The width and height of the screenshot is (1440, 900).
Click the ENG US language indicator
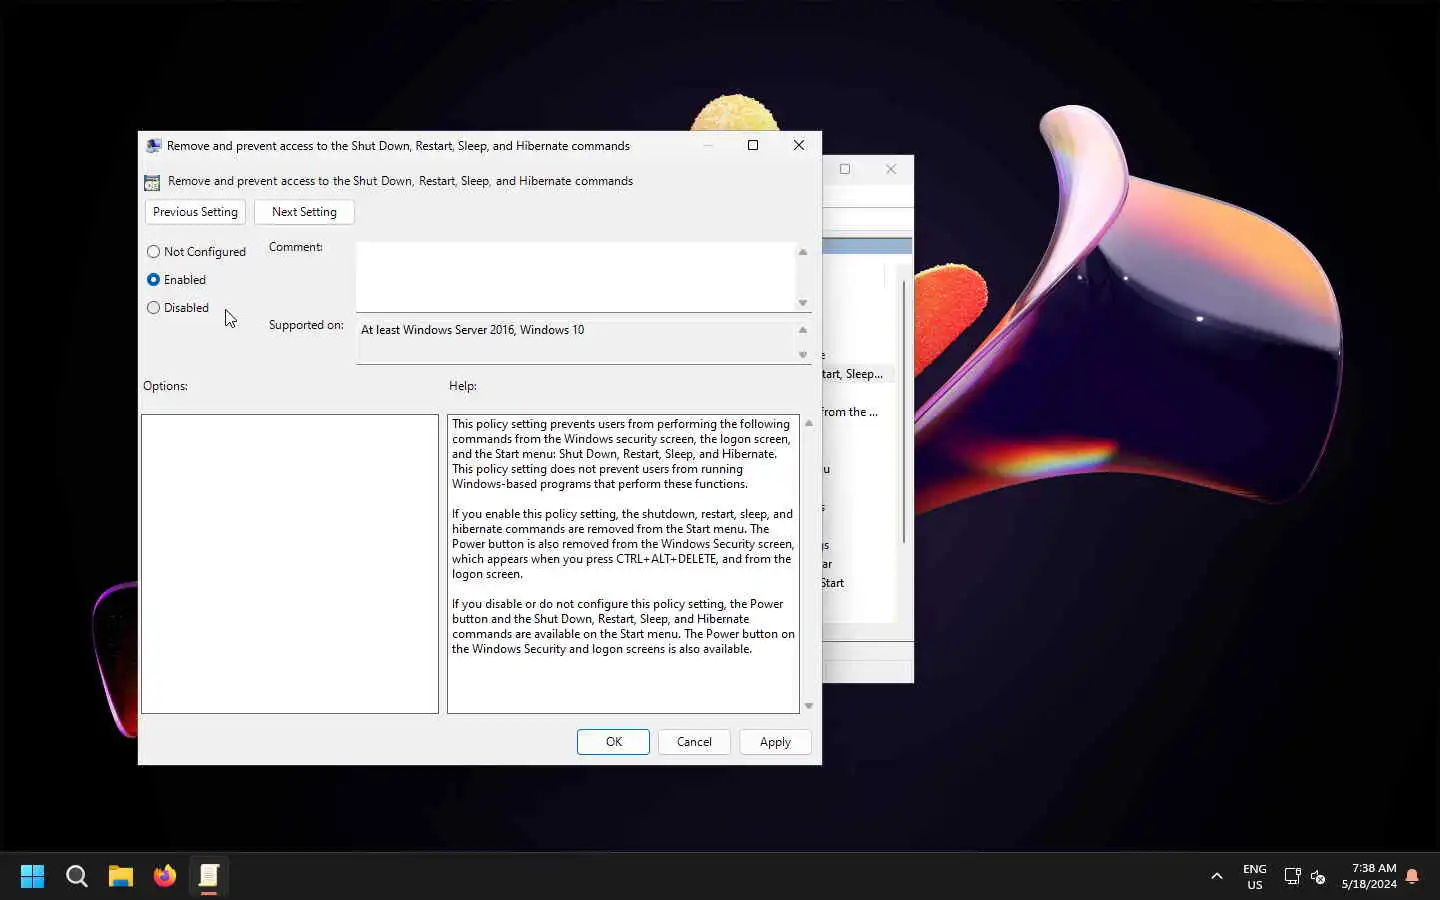[x=1254, y=877]
